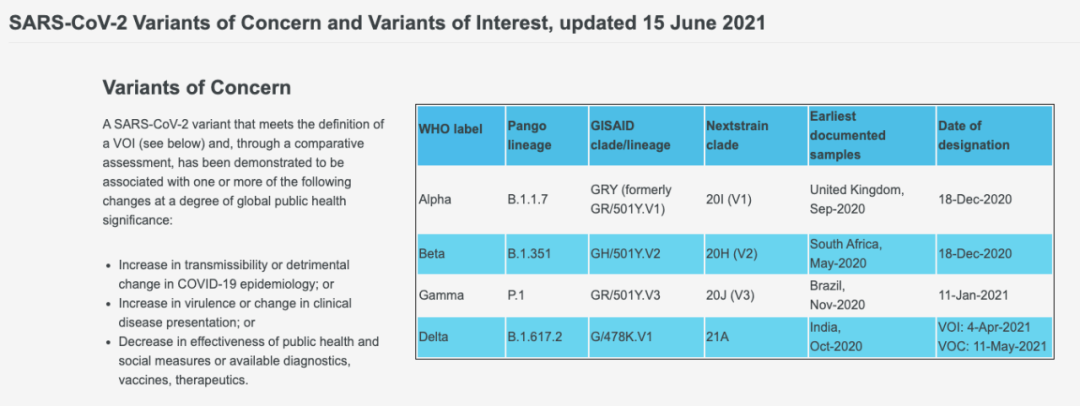Screen dimensions: 1080x406
Task: Click the B.1.617.2 lineage cell
Action: pyautogui.click(x=534, y=337)
